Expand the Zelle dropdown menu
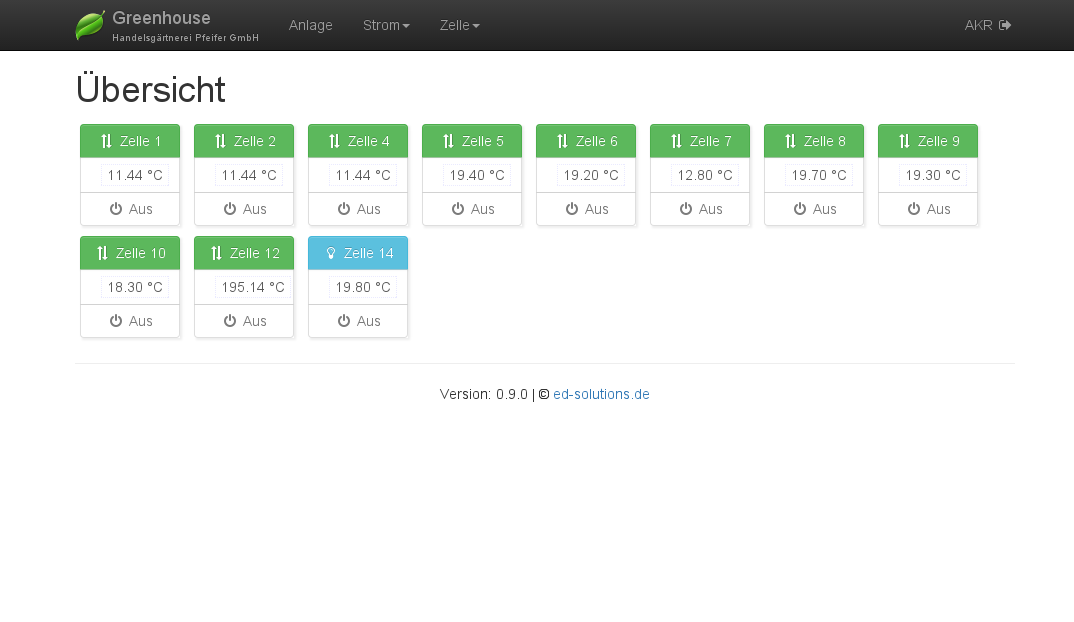The height and width of the screenshot is (622, 1074). click(x=460, y=25)
